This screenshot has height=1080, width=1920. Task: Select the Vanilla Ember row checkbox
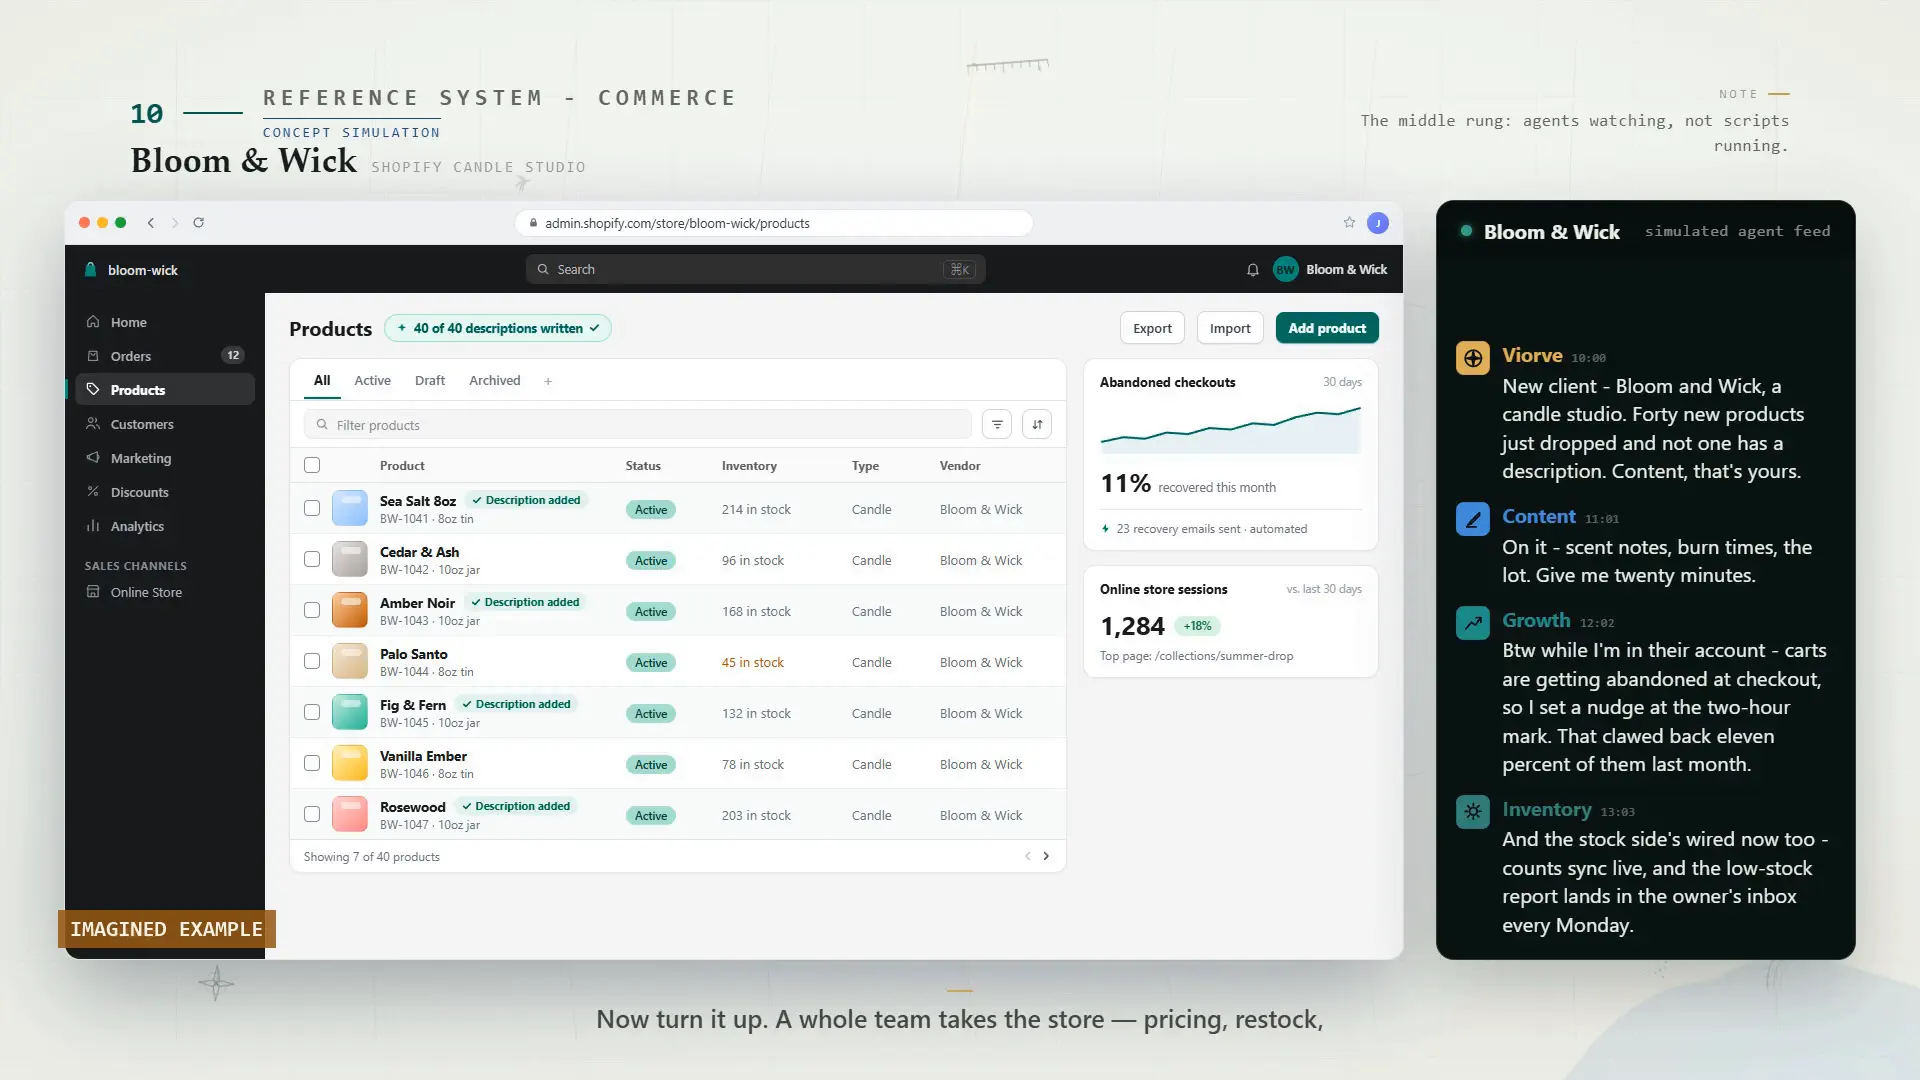pos(312,764)
